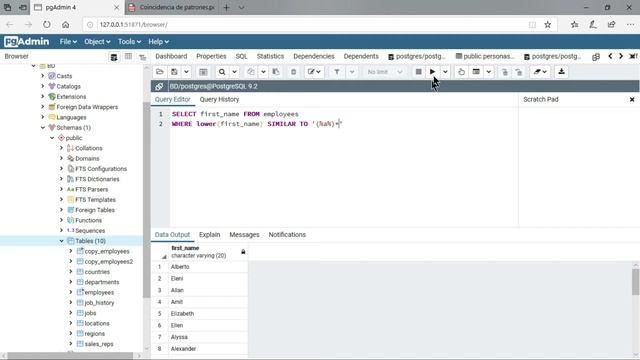Switch to the SQL tab

(x=241, y=56)
